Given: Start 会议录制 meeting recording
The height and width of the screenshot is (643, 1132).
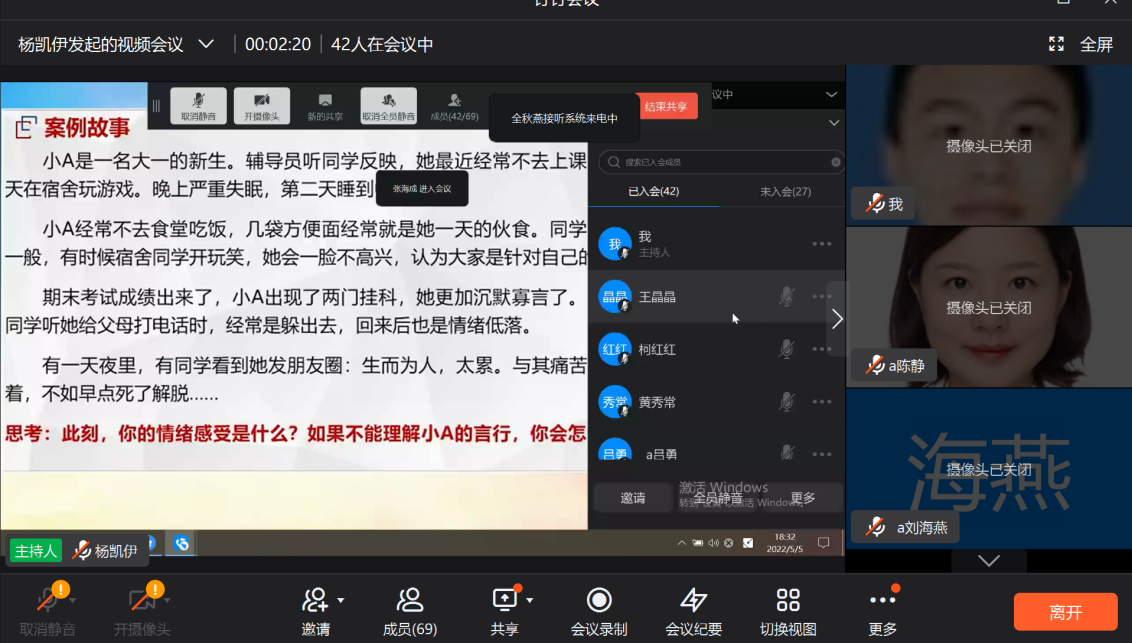Looking at the screenshot, I should coord(598,611).
